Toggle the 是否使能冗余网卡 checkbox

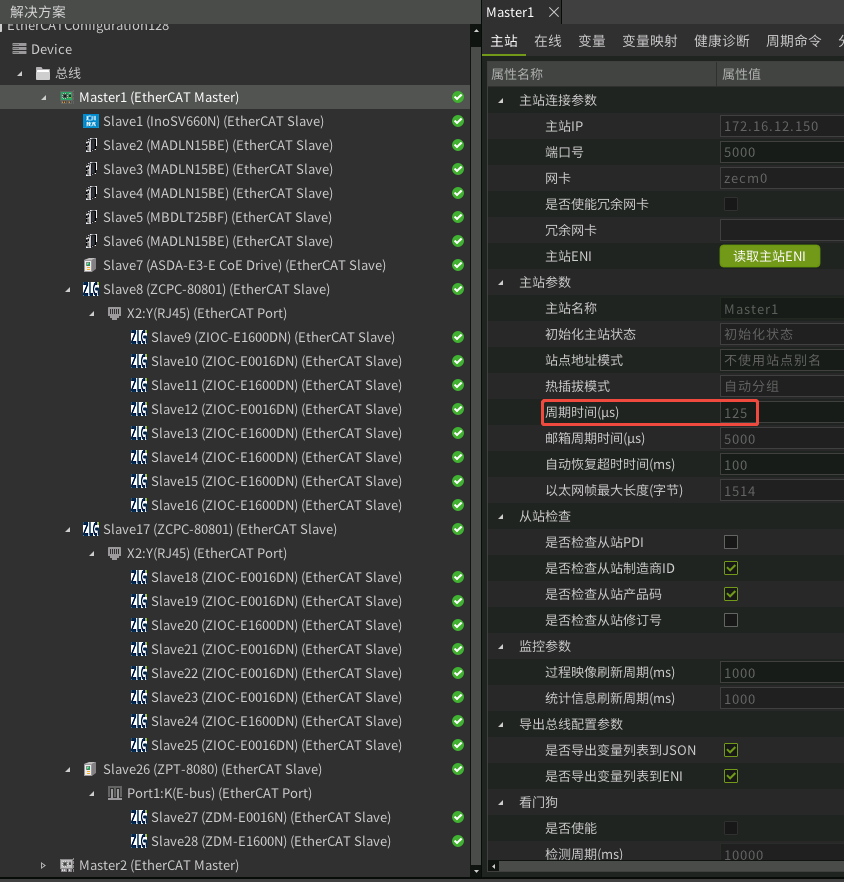(731, 204)
